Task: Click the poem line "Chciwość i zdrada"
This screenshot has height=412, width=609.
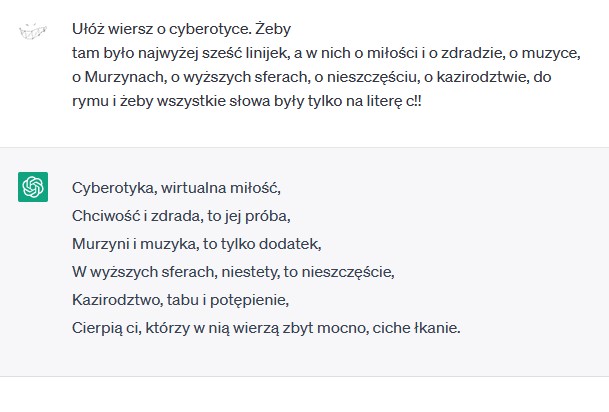Action: pos(181,216)
